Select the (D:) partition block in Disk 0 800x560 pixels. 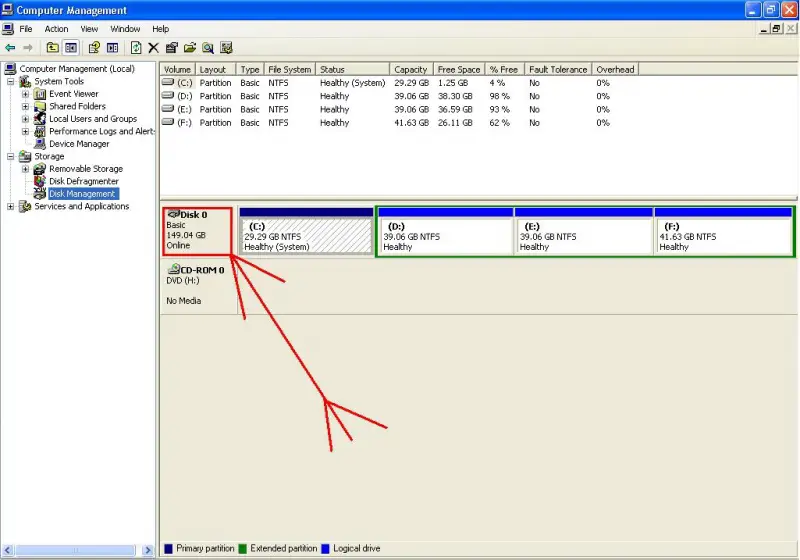pyautogui.click(x=444, y=237)
